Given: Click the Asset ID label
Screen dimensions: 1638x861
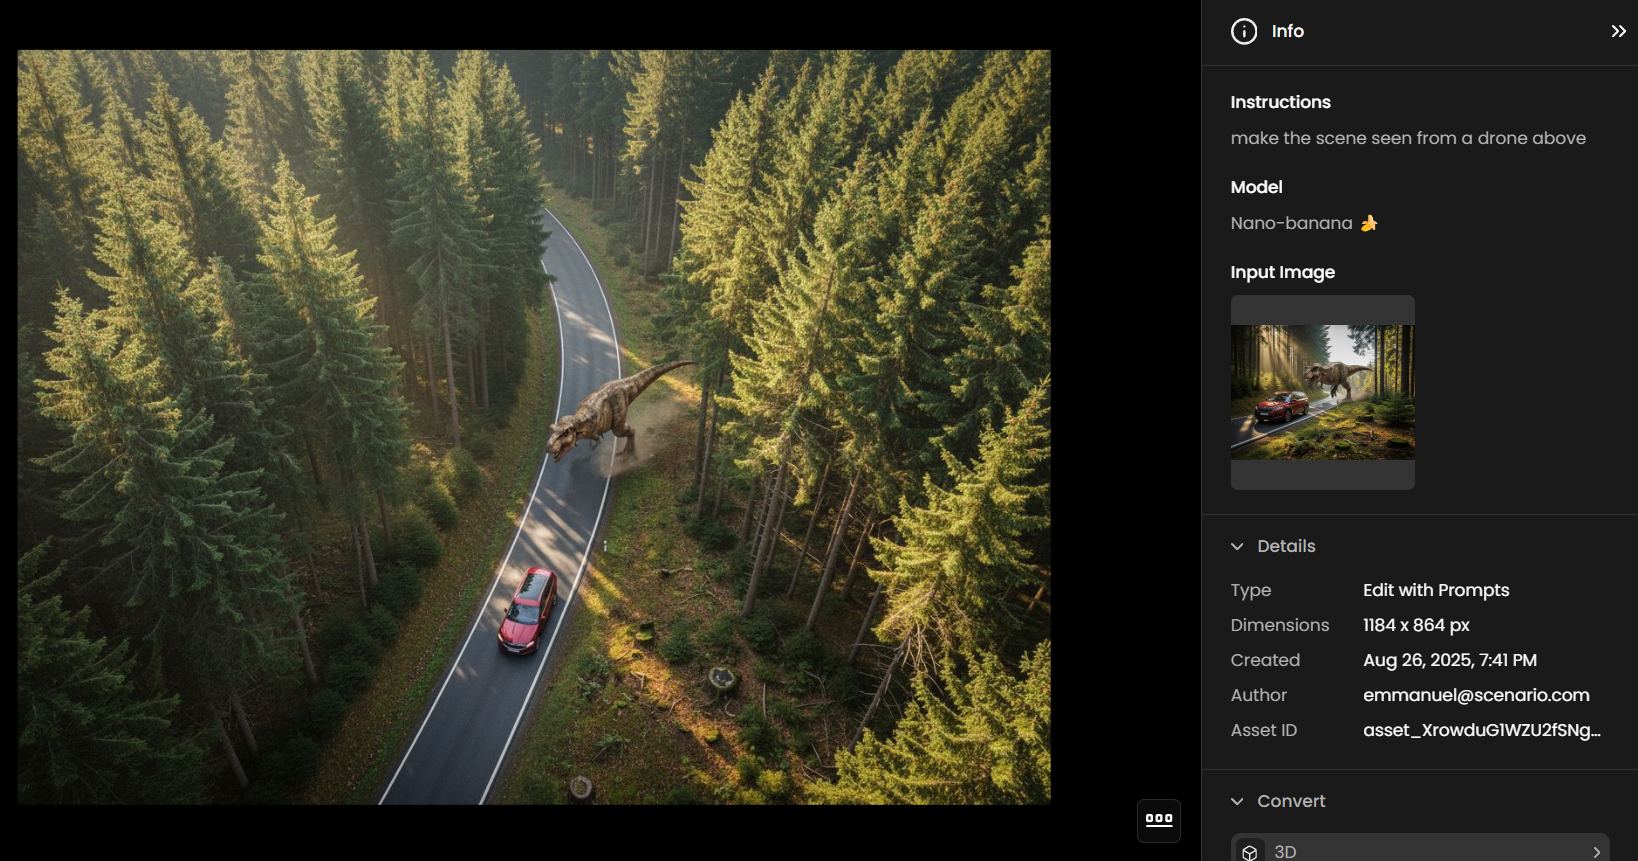Looking at the screenshot, I should (1264, 730).
